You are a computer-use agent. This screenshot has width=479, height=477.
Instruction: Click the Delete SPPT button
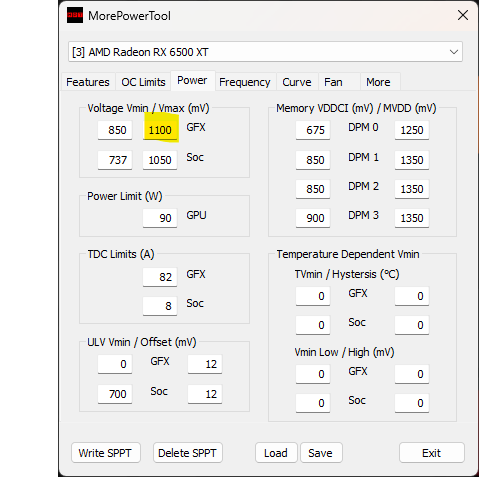click(188, 453)
